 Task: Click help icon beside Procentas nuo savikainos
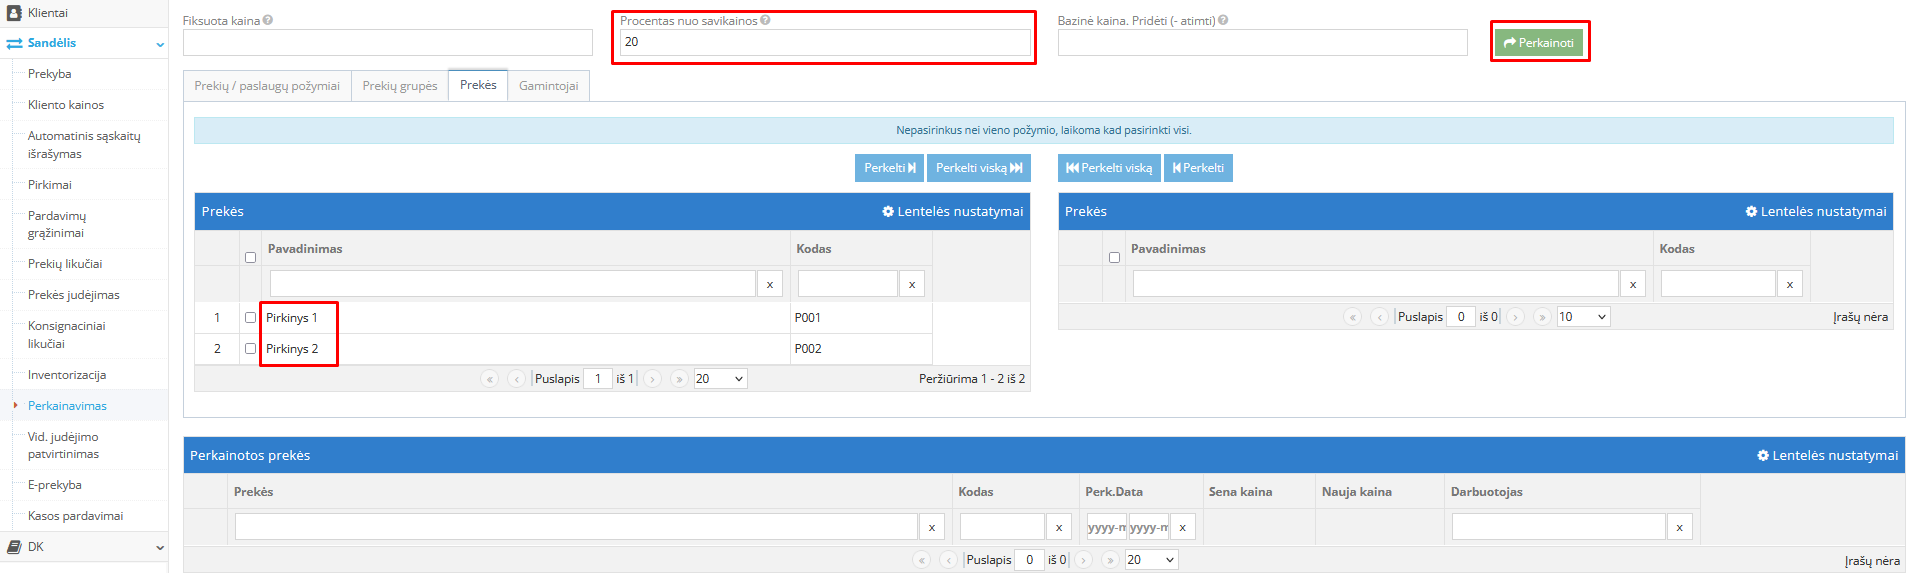(x=765, y=20)
